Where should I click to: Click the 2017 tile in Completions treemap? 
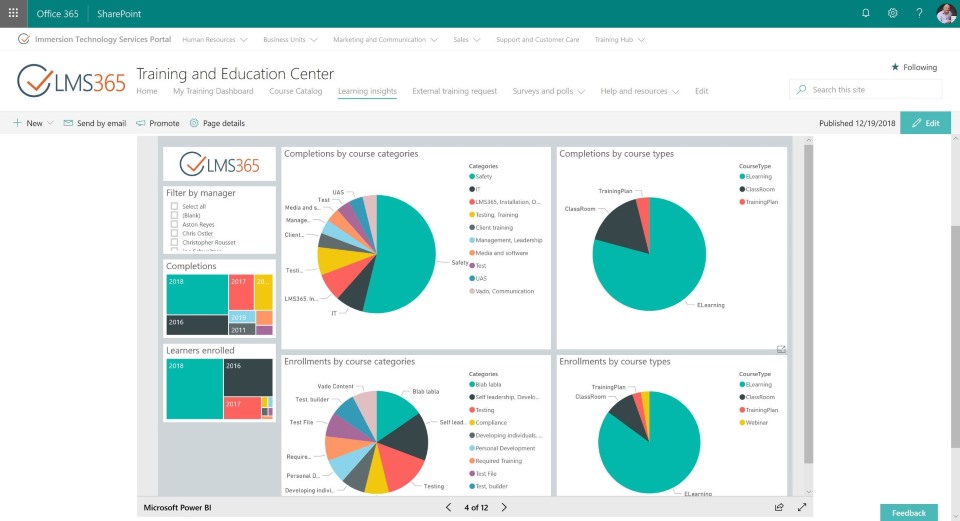tap(241, 292)
